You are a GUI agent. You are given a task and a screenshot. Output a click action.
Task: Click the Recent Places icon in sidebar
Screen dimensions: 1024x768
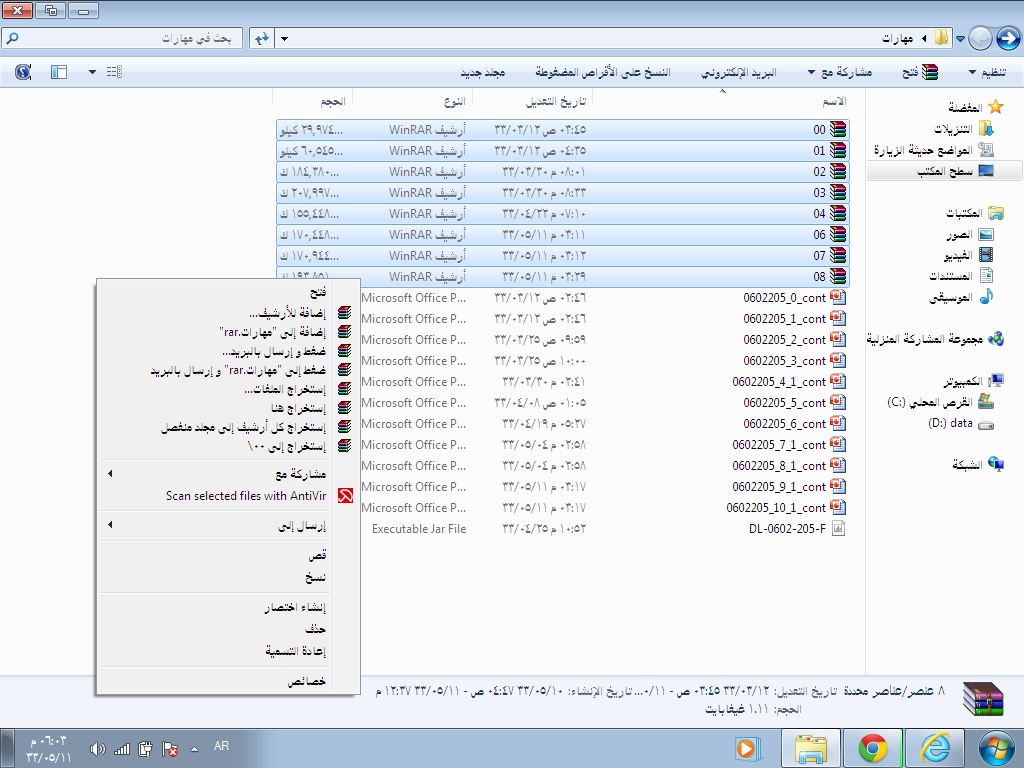point(986,150)
